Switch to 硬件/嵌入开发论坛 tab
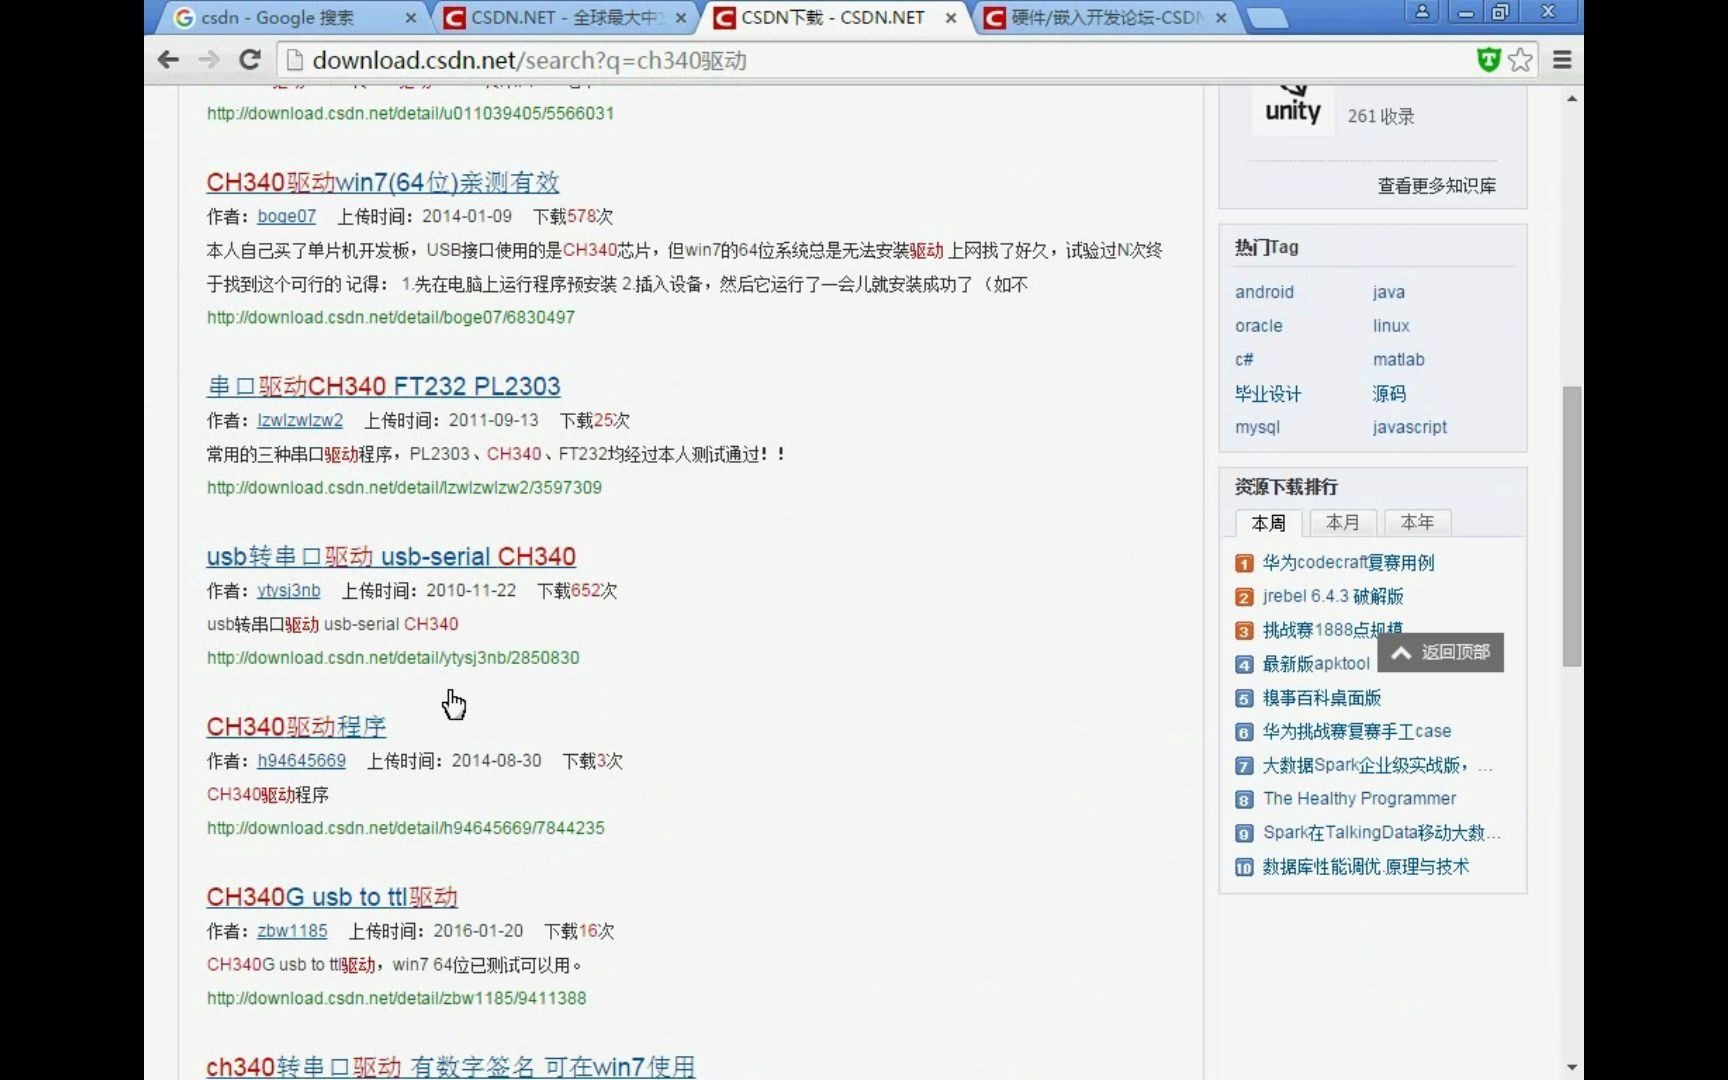 (x=1105, y=18)
